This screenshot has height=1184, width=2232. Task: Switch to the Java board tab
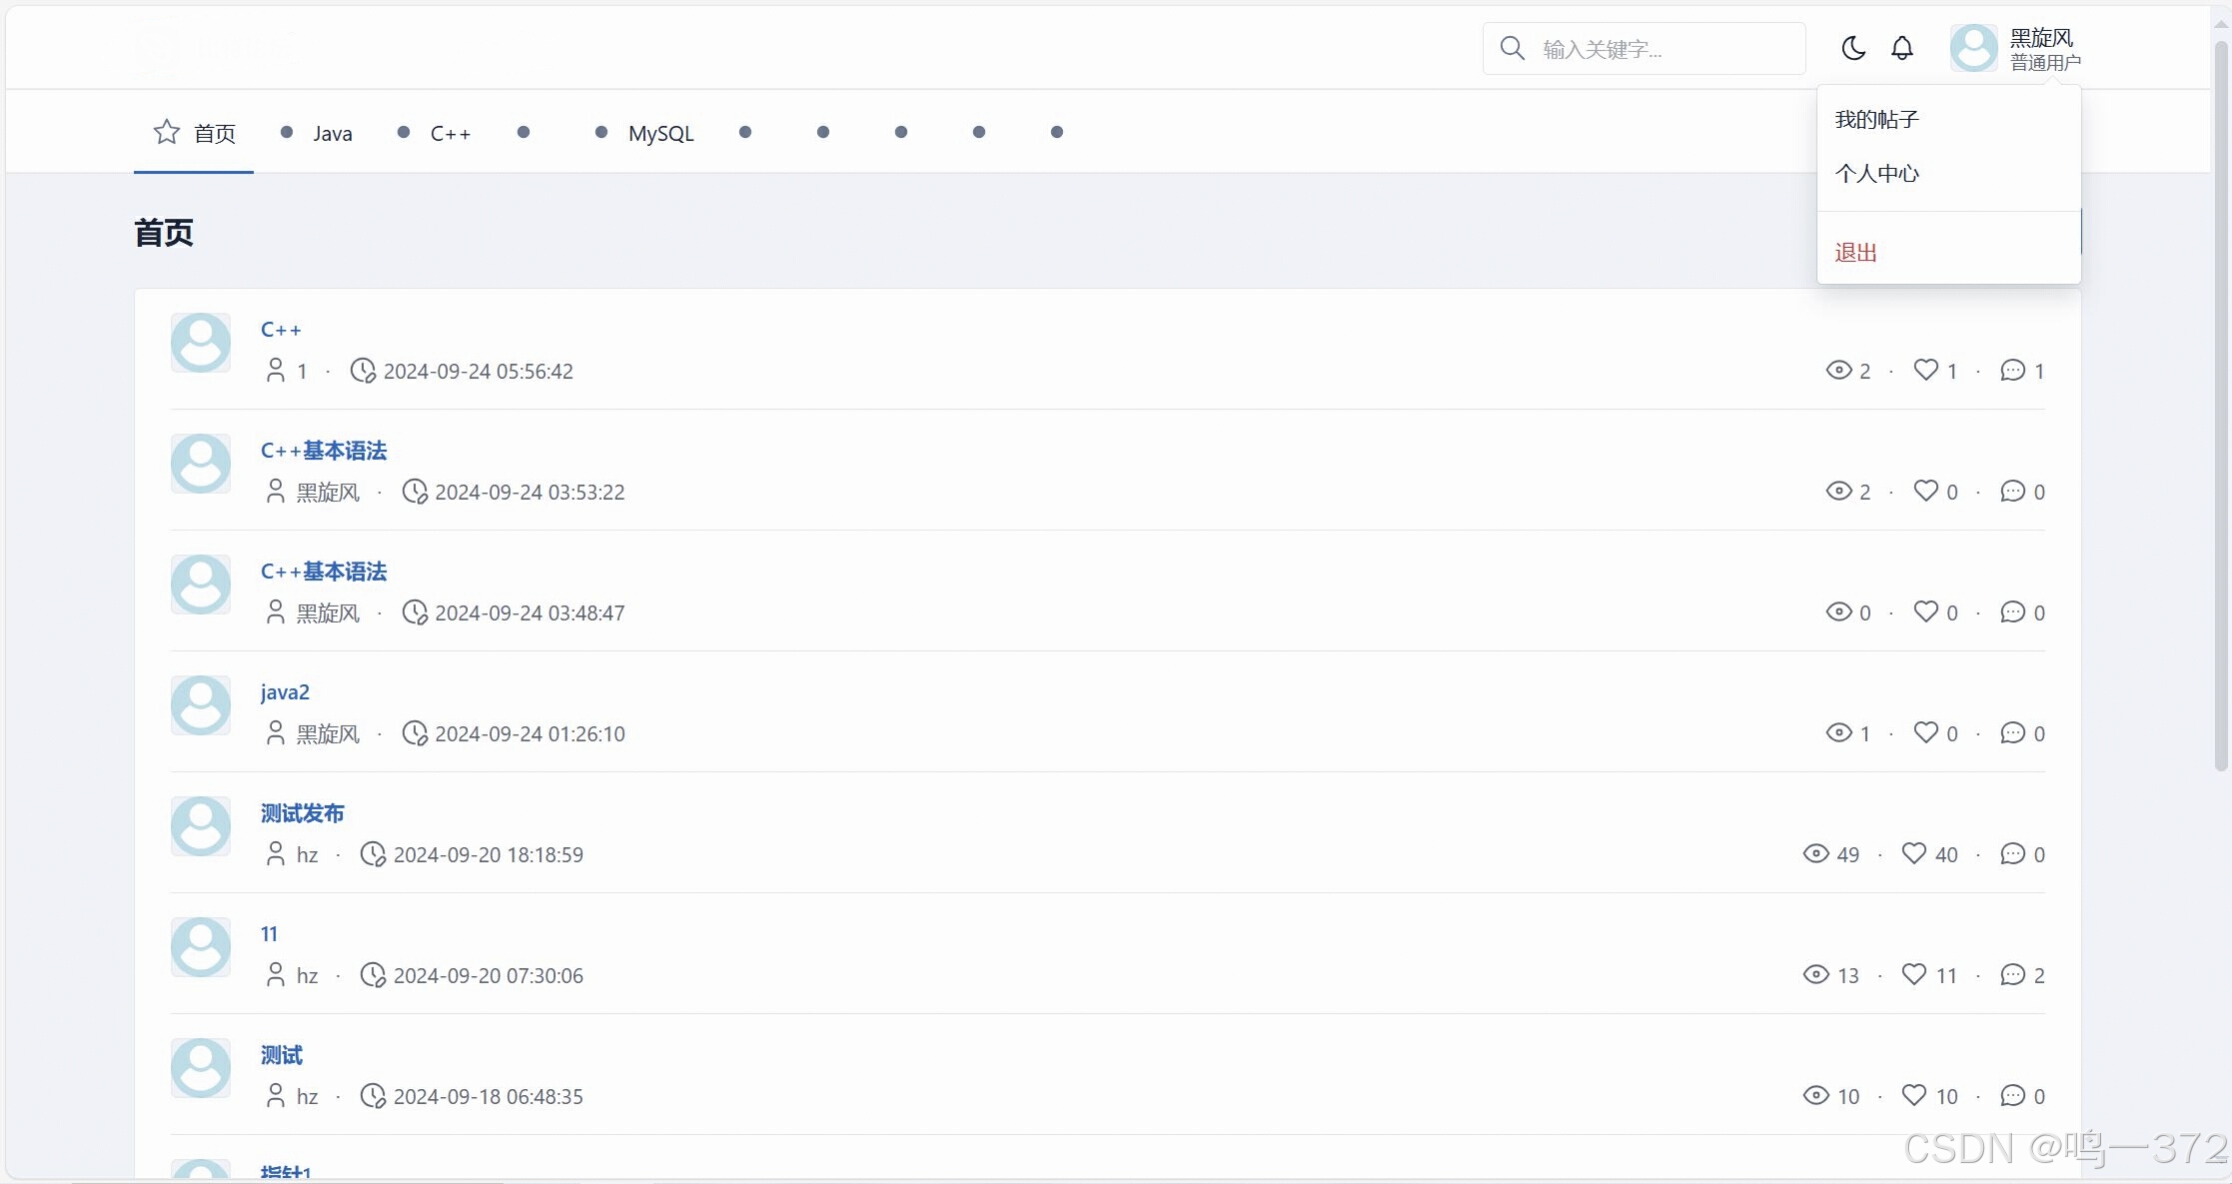pyautogui.click(x=331, y=133)
